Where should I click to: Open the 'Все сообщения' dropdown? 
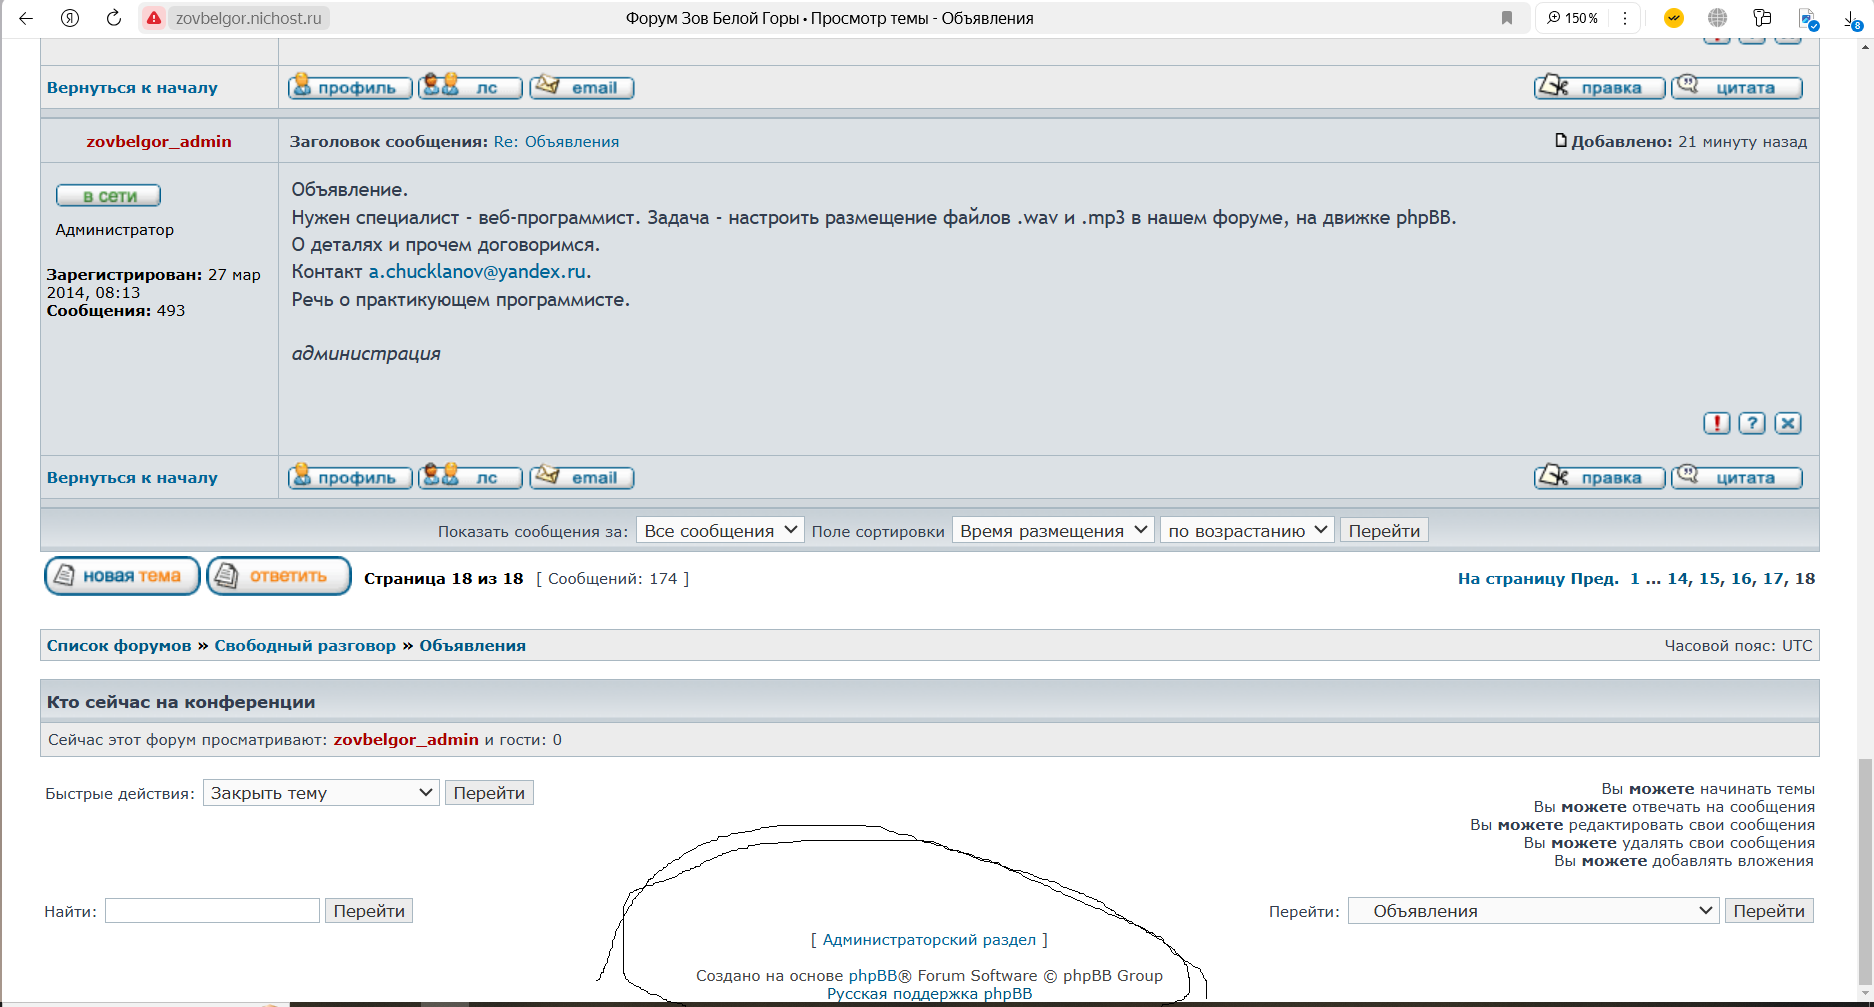720,530
